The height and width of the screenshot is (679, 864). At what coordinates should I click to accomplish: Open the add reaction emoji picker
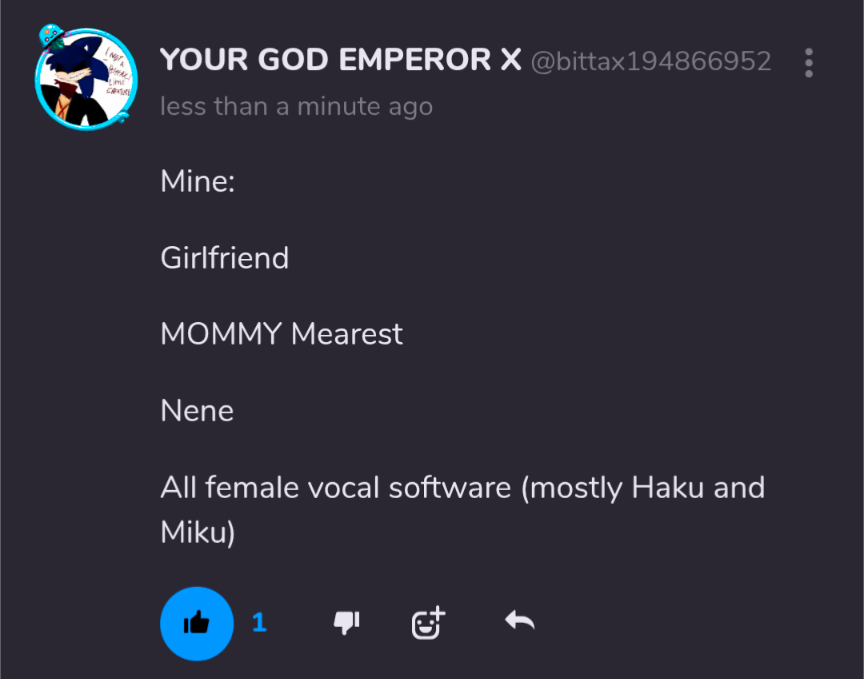428,623
